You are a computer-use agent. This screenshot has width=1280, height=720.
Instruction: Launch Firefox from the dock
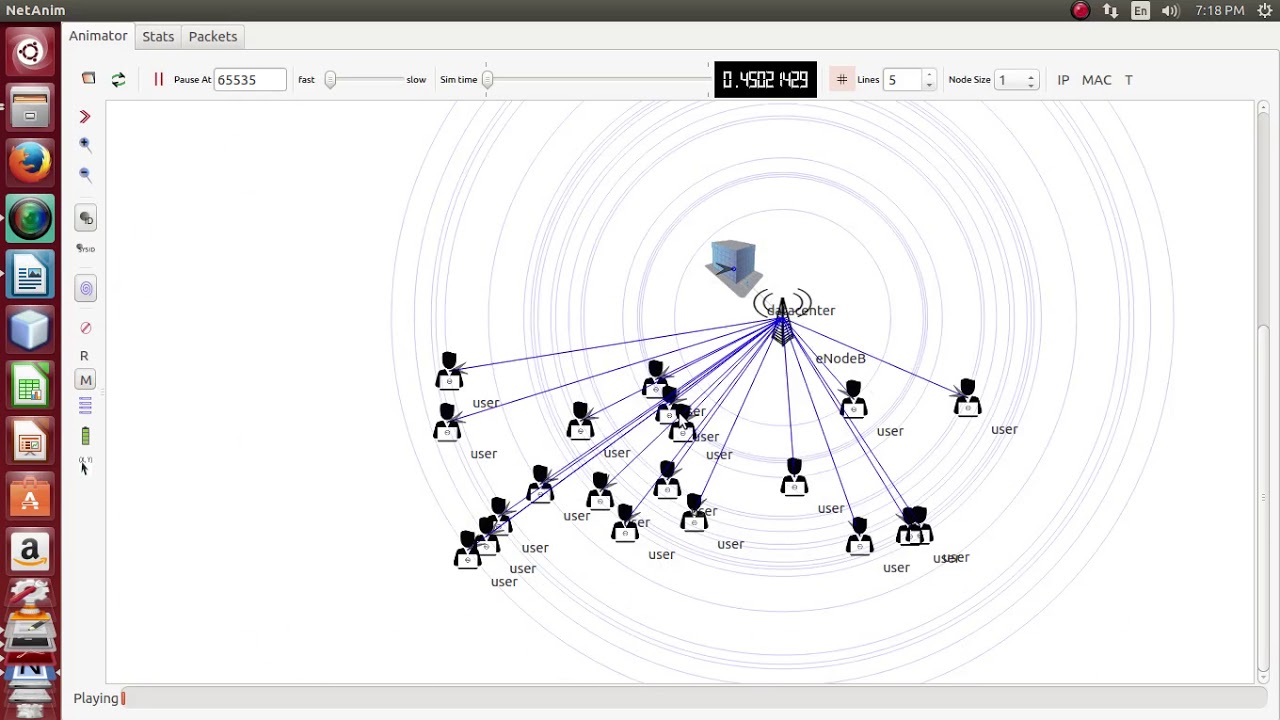(x=30, y=162)
